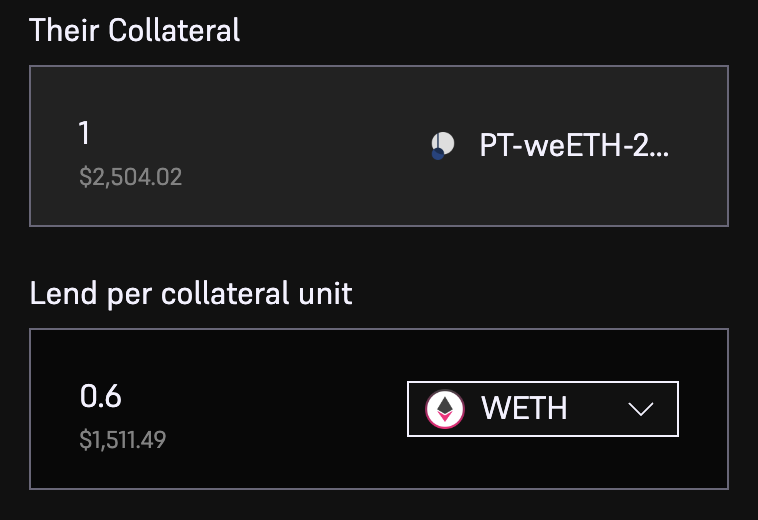Open the WETH token dropdown by its label

coord(524,408)
